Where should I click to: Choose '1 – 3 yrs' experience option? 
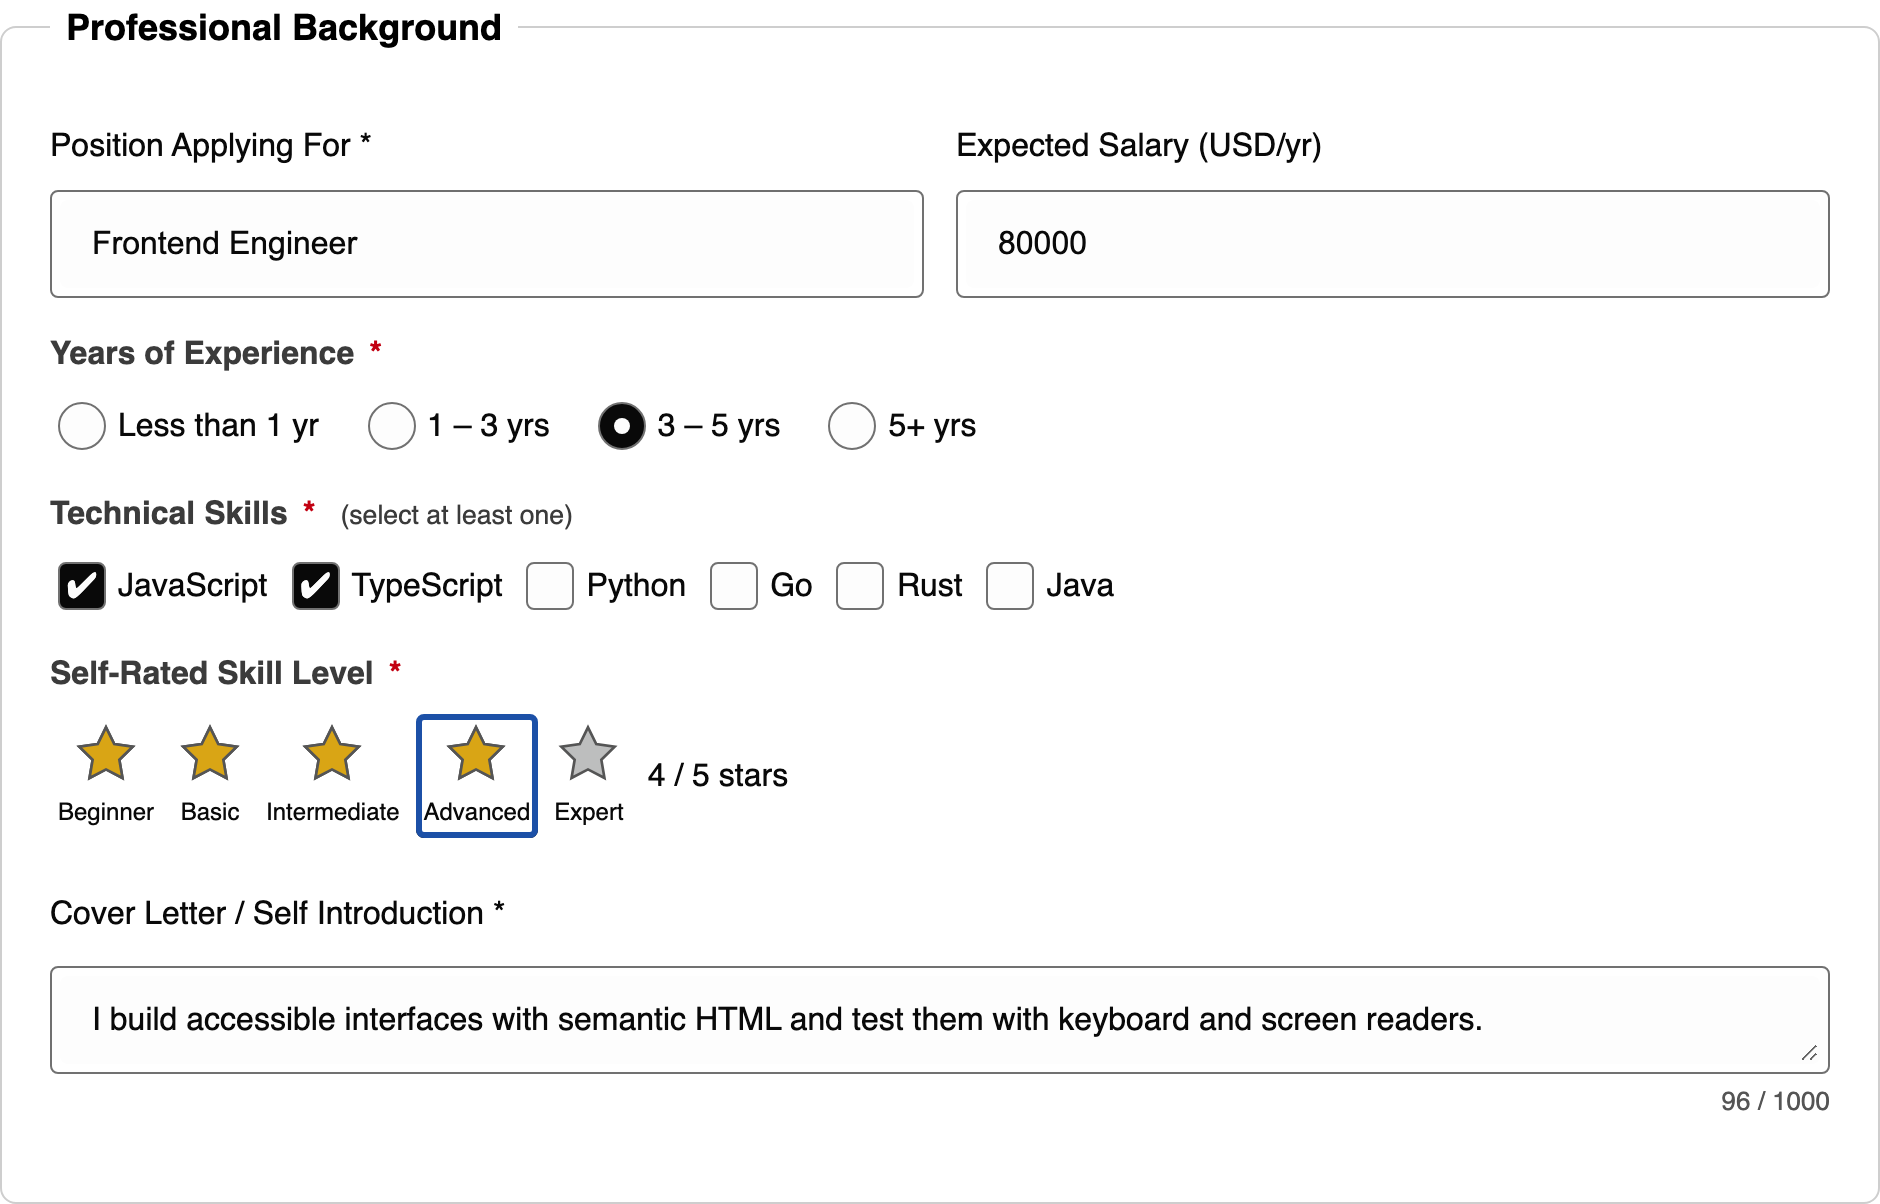coord(392,426)
